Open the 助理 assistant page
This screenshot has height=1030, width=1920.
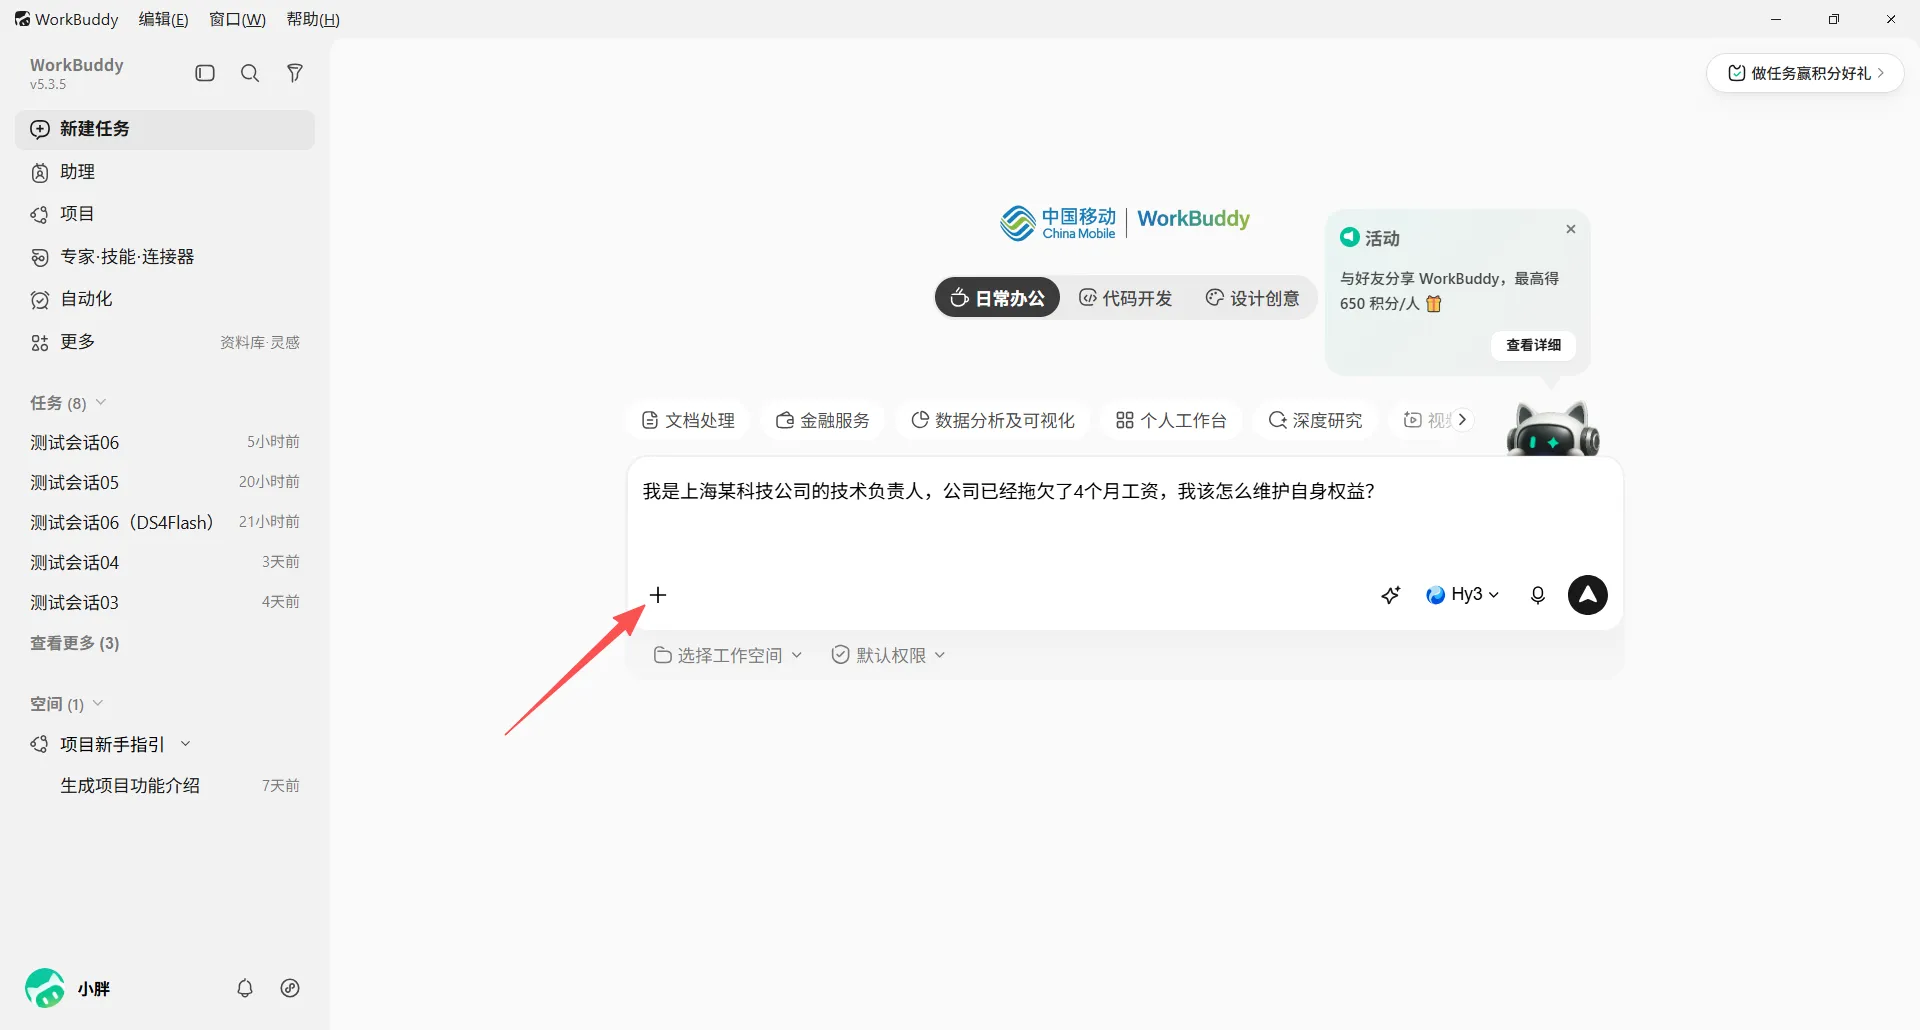point(165,172)
